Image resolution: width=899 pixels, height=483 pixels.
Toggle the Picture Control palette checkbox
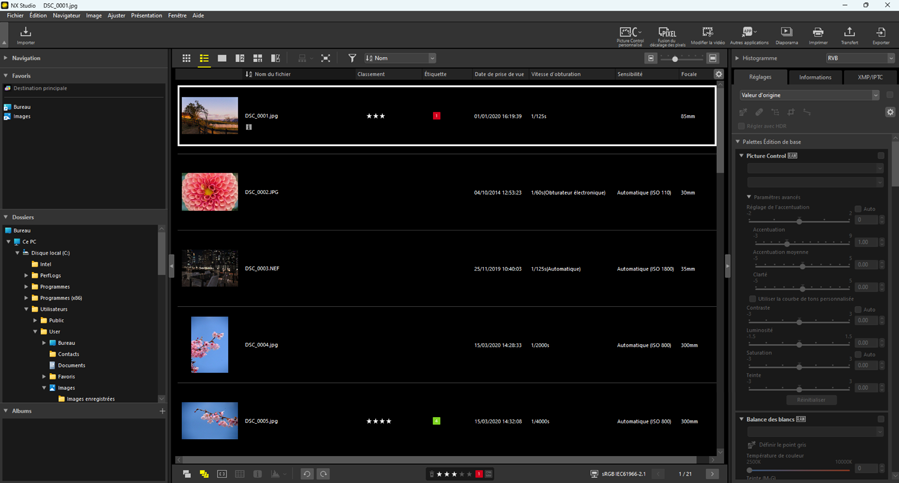coord(881,156)
